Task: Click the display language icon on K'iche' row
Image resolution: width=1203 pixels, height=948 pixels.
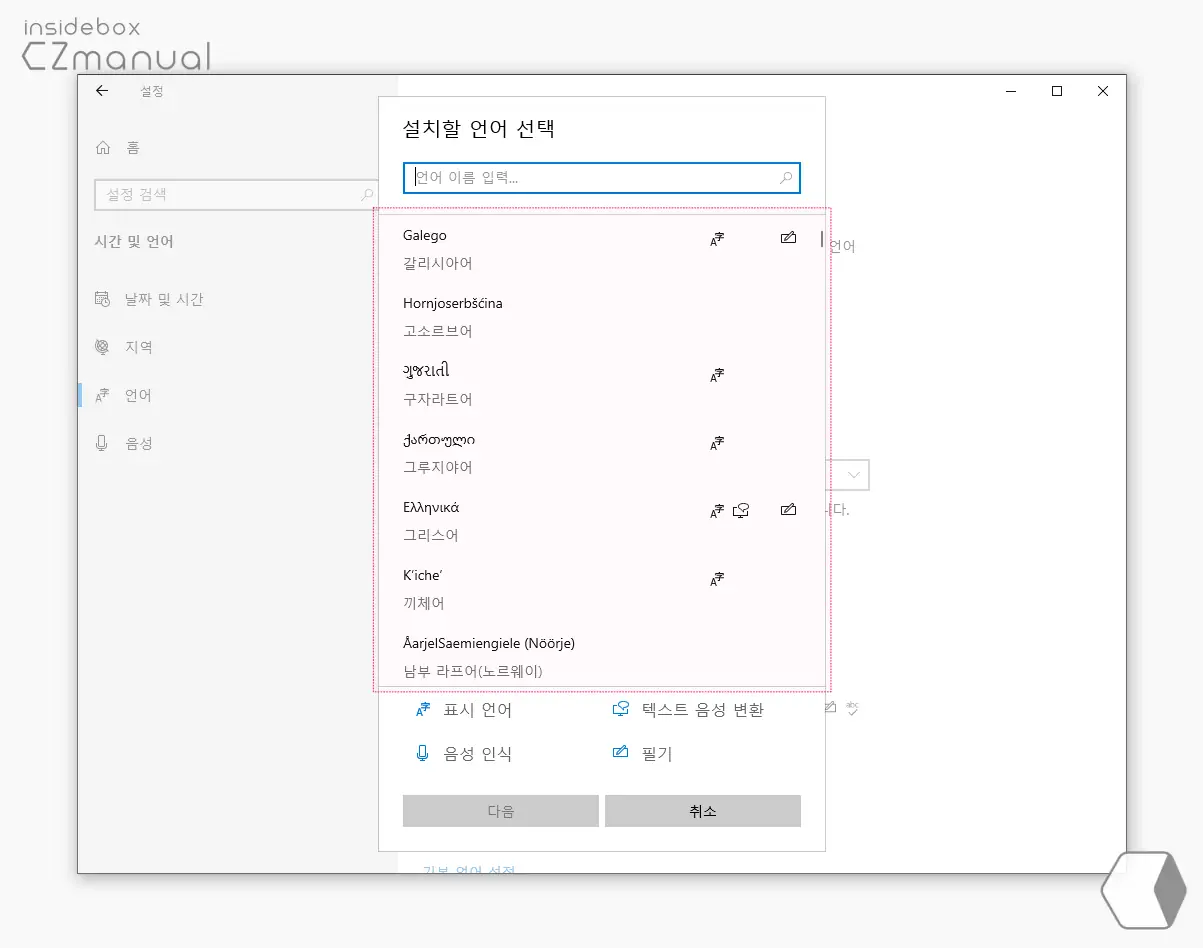Action: click(x=716, y=579)
